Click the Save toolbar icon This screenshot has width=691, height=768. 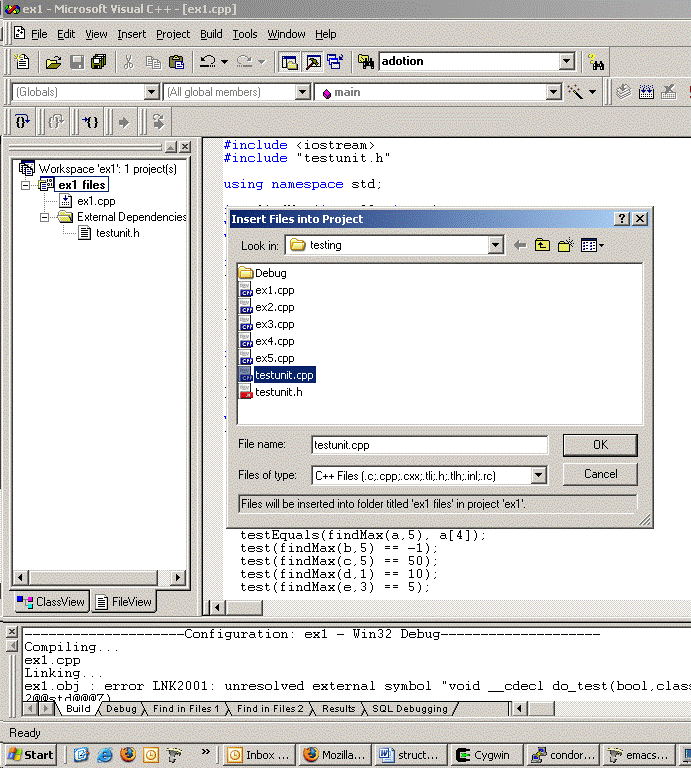point(77,62)
